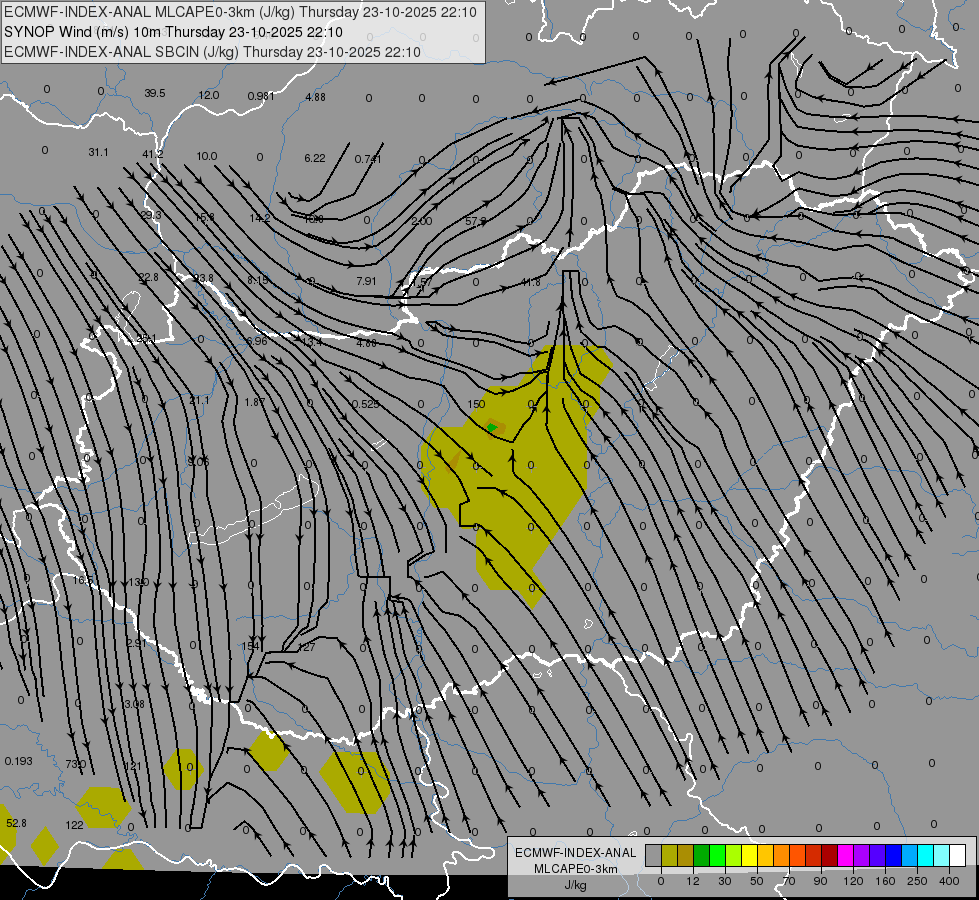Select the bright cyan legend swatch
This screenshot has width=979, height=900.
[x=925, y=856]
